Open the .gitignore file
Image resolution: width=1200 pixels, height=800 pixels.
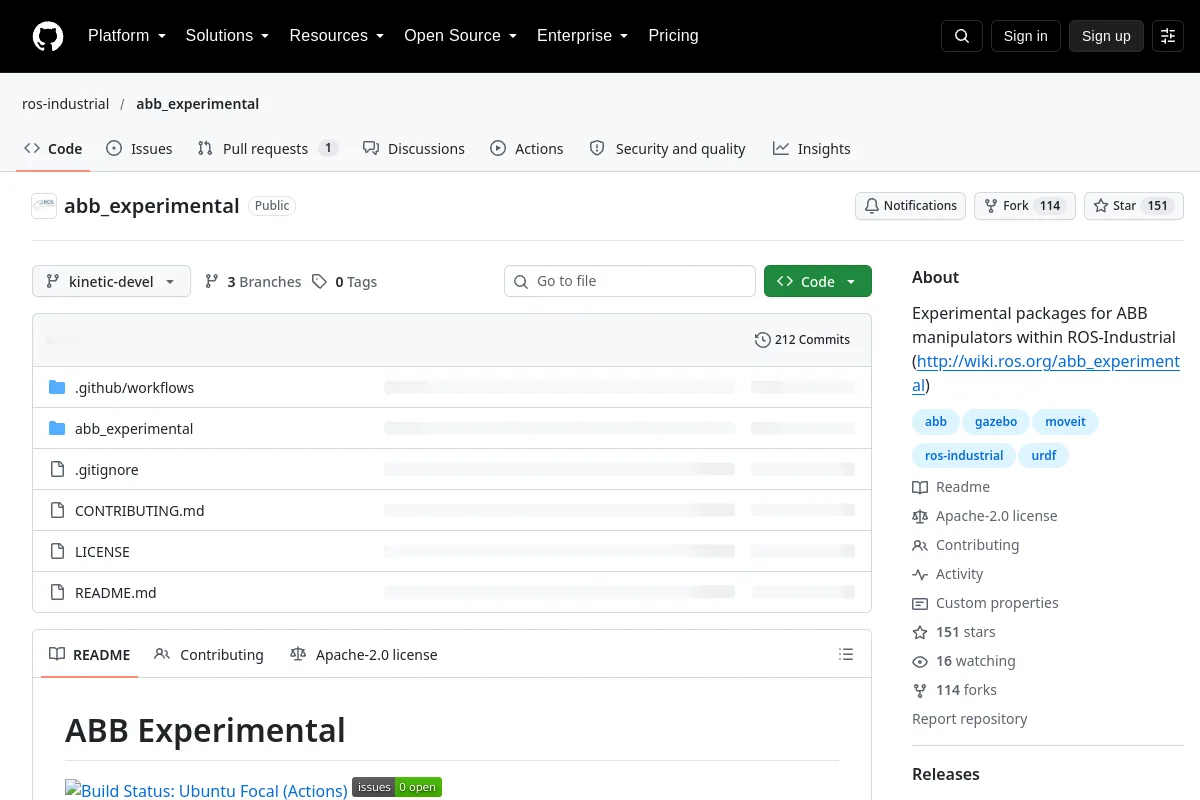click(x=107, y=470)
